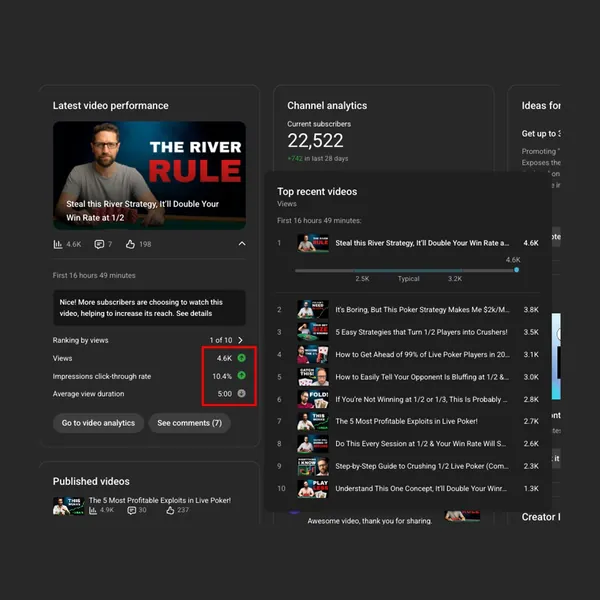
Task: Click the Channel analytics heading
Action: (x=327, y=106)
